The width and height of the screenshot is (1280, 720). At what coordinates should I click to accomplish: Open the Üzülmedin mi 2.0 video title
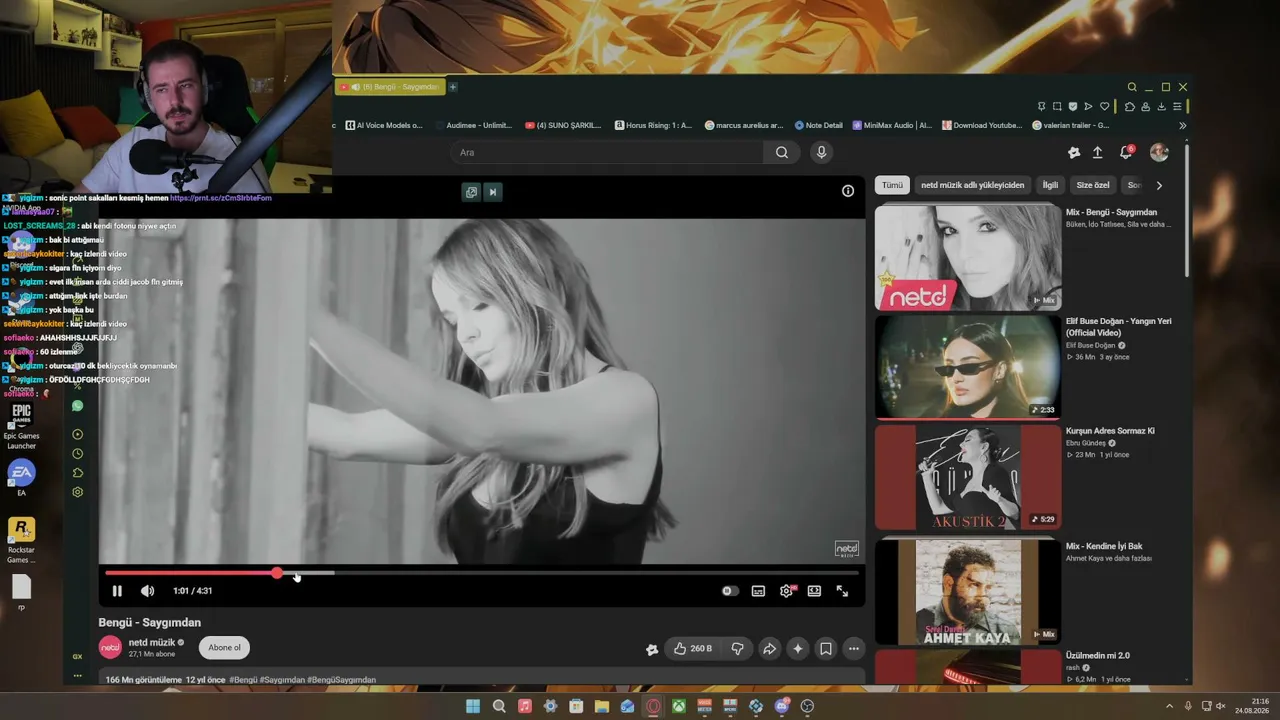[x=1098, y=655]
